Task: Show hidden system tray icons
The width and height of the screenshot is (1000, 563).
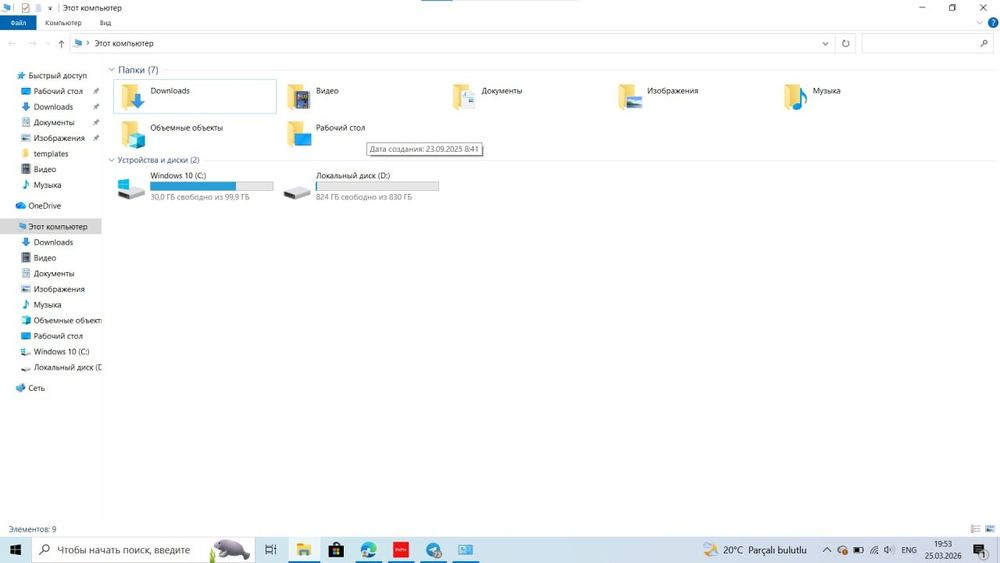Action: (827, 550)
